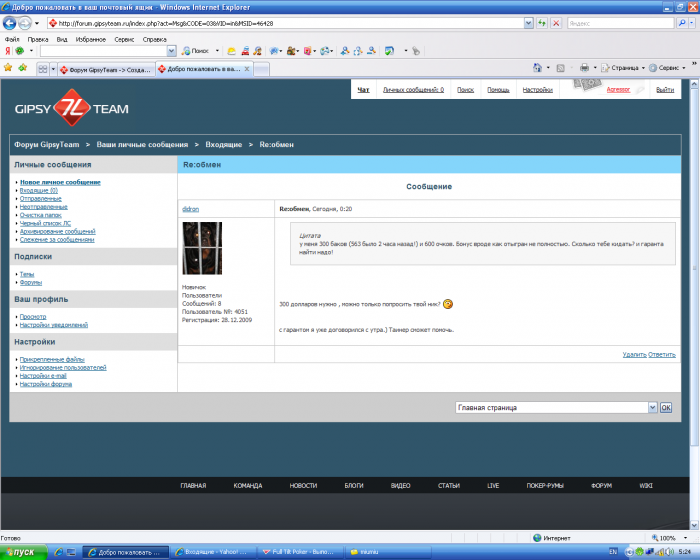
Task: Open the Отправленные folder link
Action: [41, 199]
